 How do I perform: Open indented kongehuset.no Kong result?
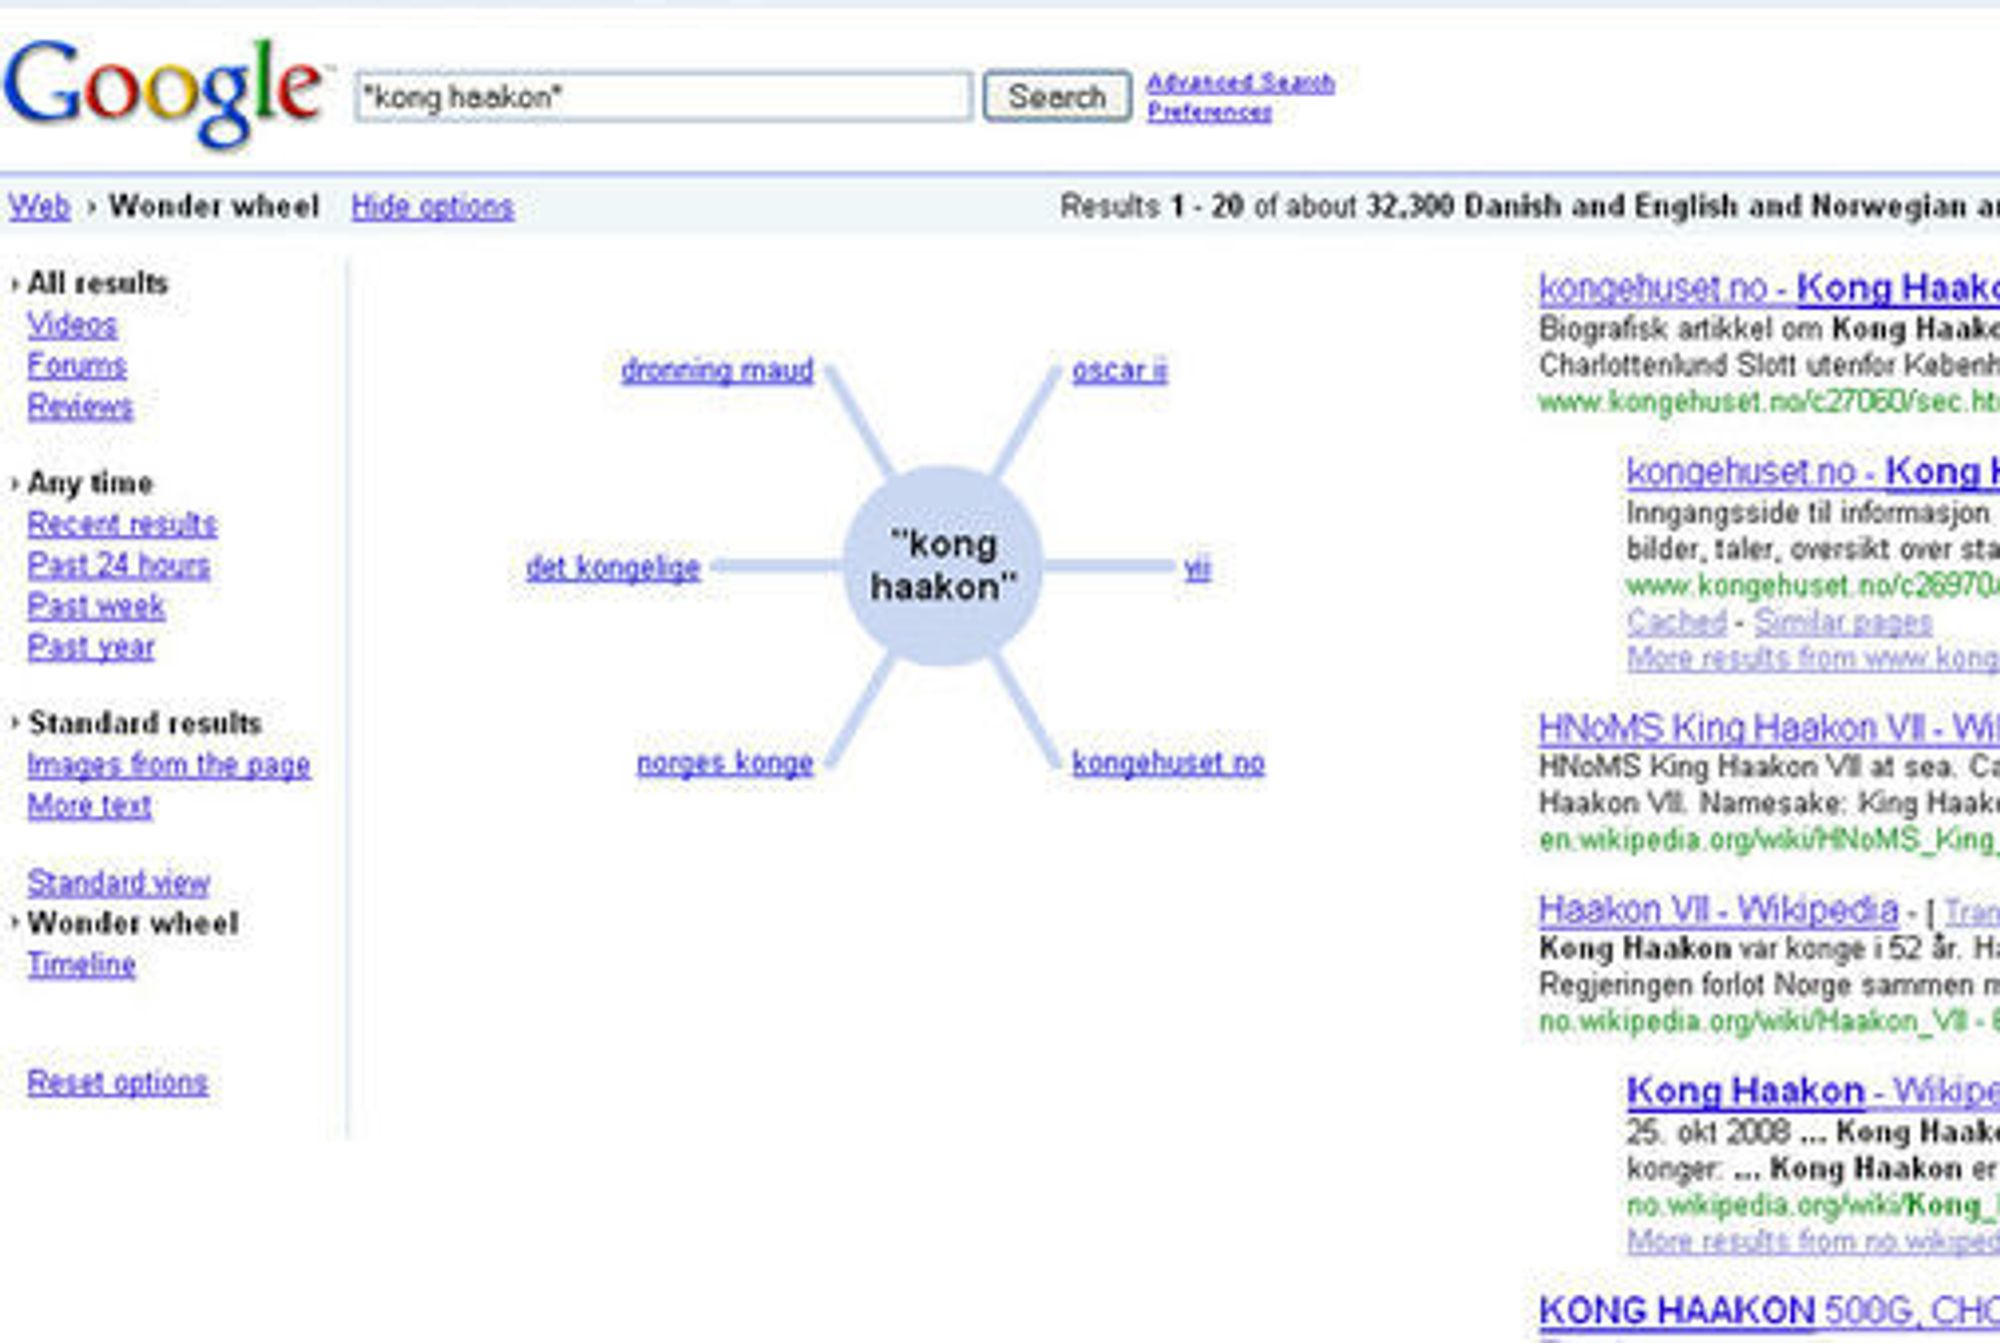pos(1813,472)
